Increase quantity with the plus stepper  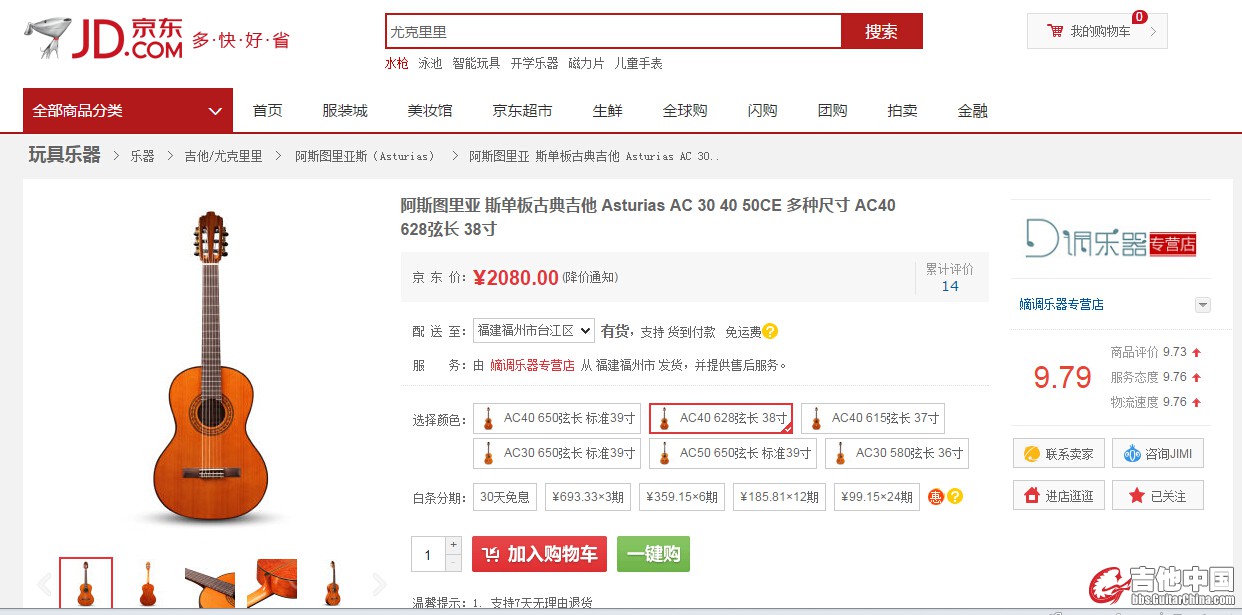click(x=453, y=545)
